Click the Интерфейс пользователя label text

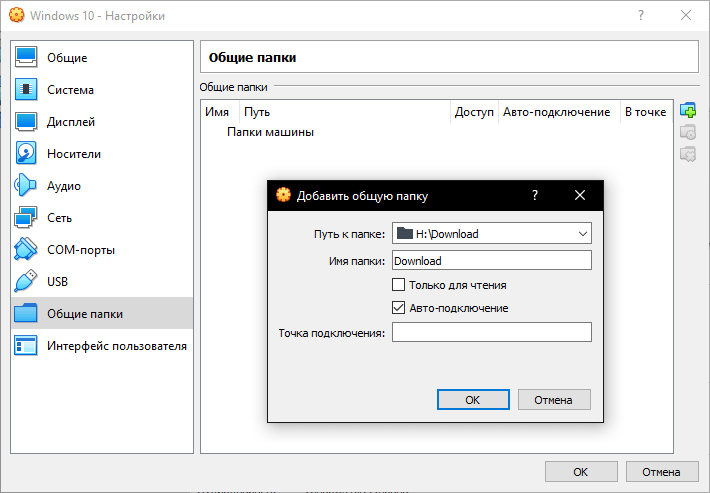117,346
